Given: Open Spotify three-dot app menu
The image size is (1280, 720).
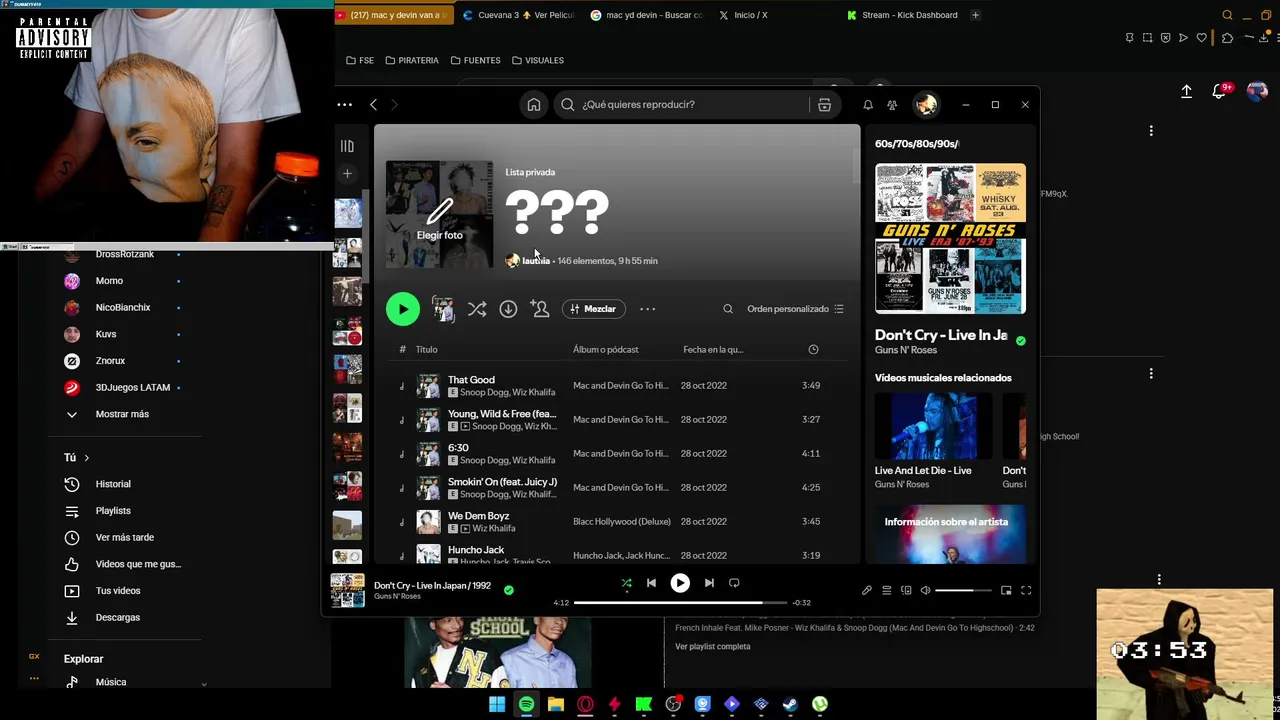Looking at the screenshot, I should [x=344, y=104].
